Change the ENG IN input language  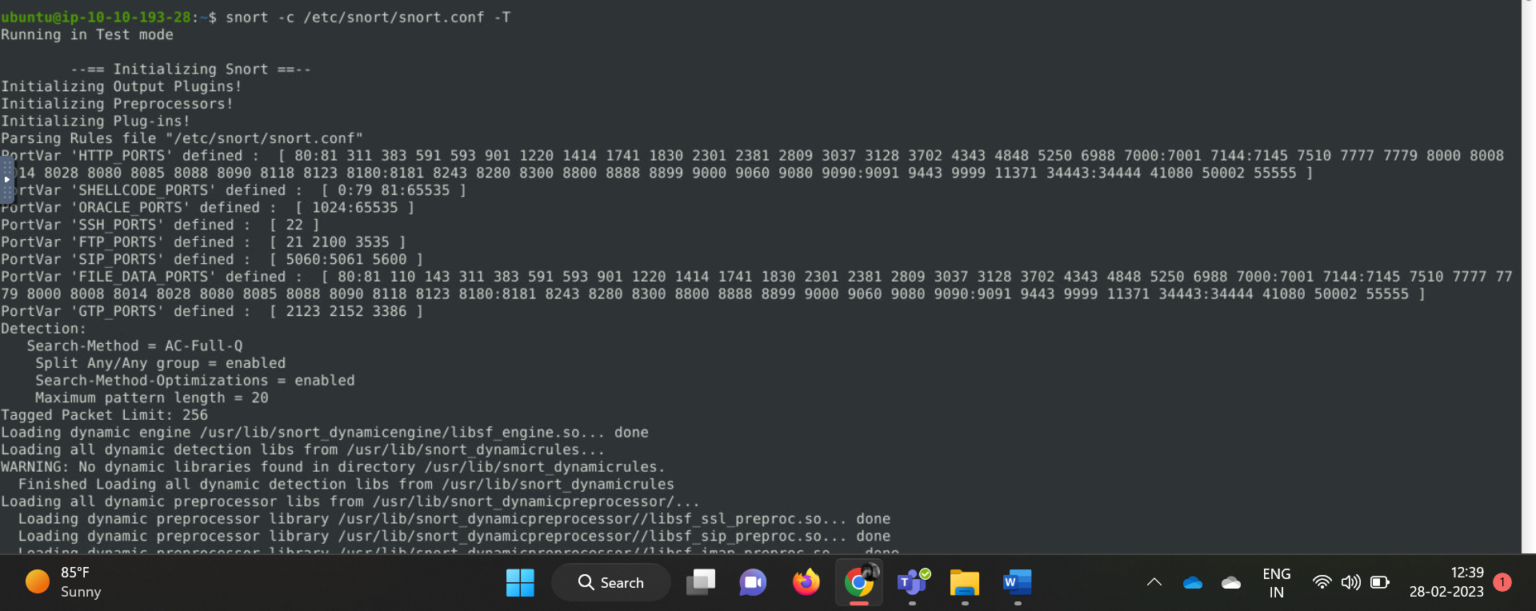1276,582
